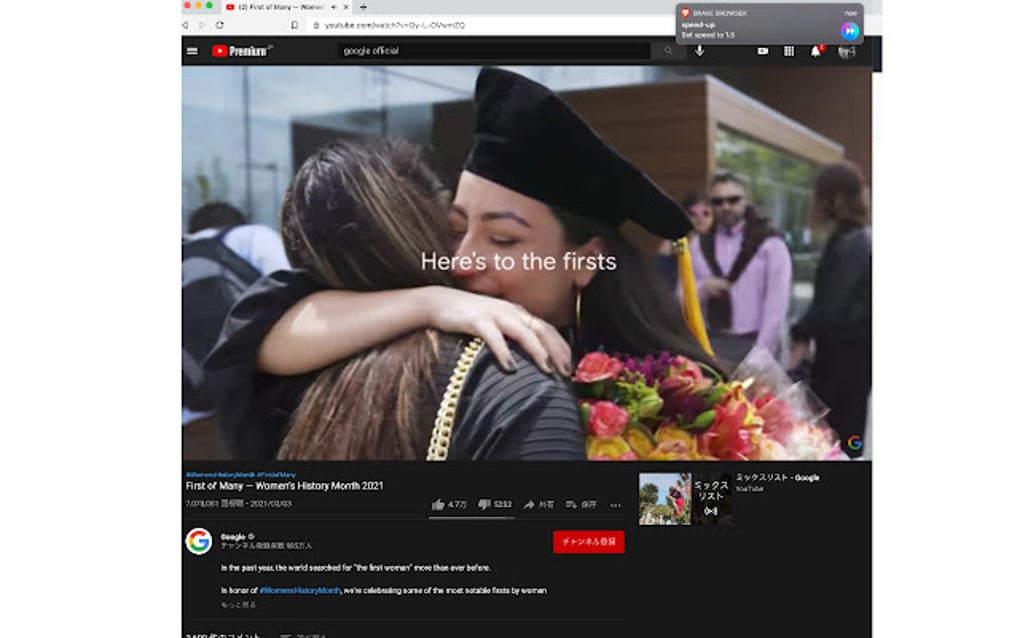Click the Google watermark on the video
The height and width of the screenshot is (638, 1020).
[x=855, y=444]
